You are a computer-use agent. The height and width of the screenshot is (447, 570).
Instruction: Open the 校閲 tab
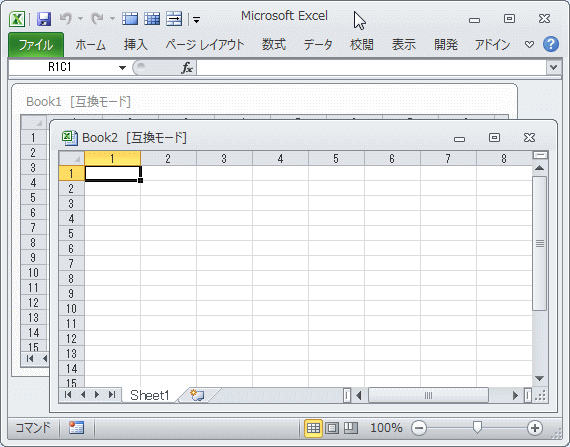(362, 45)
